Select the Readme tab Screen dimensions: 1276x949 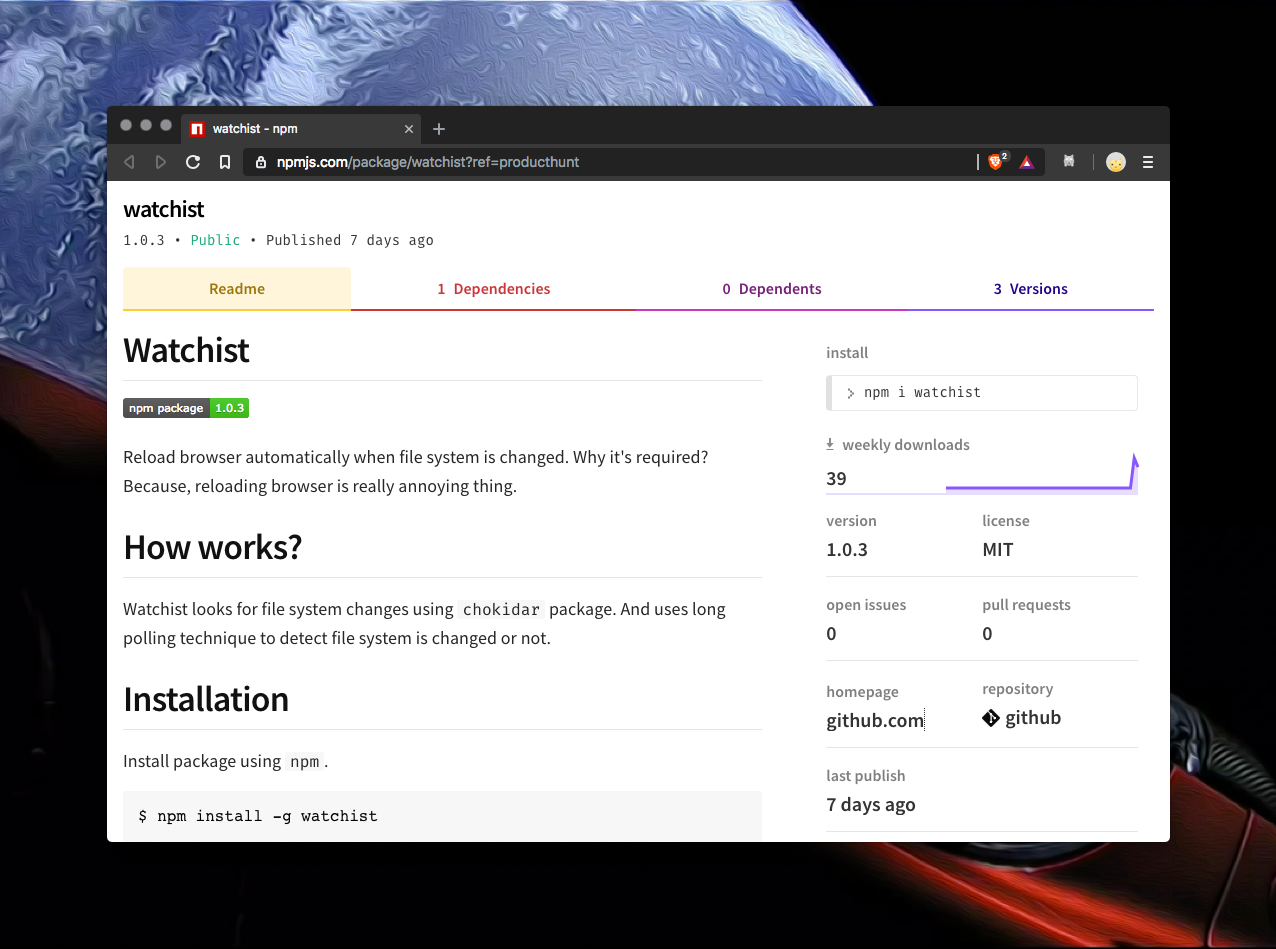point(237,289)
